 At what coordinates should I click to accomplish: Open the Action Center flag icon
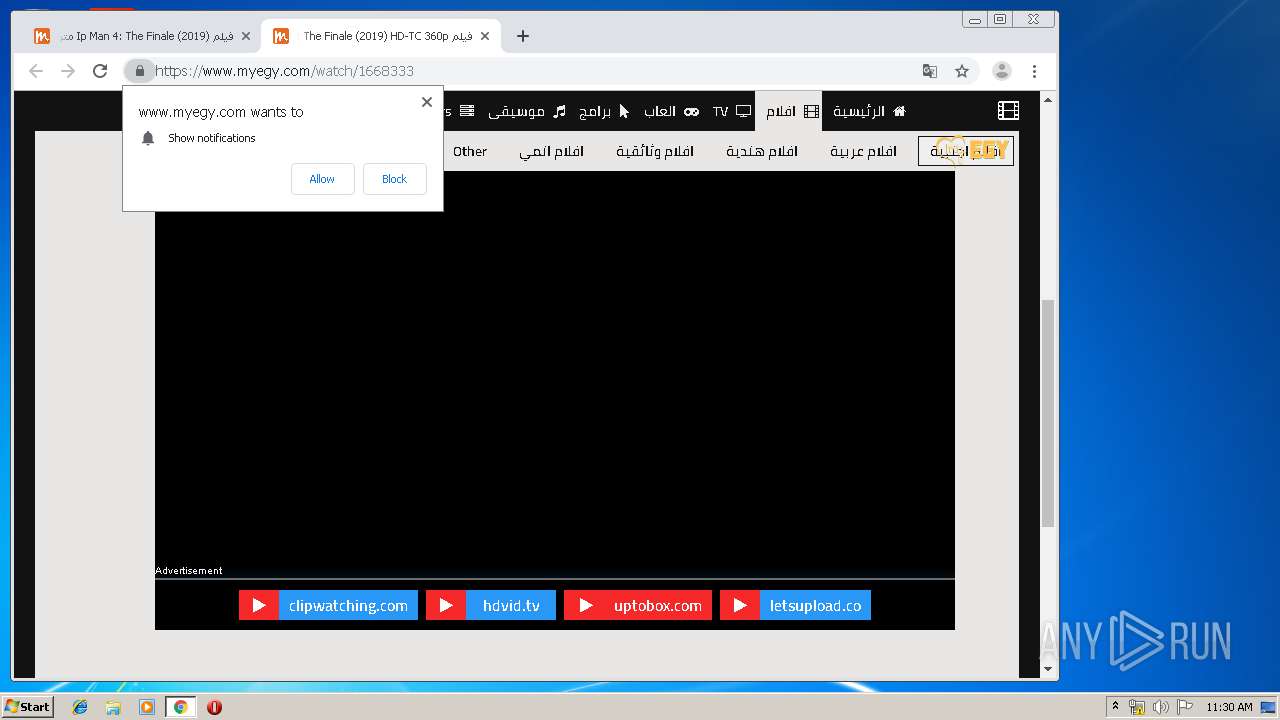click(x=1184, y=707)
